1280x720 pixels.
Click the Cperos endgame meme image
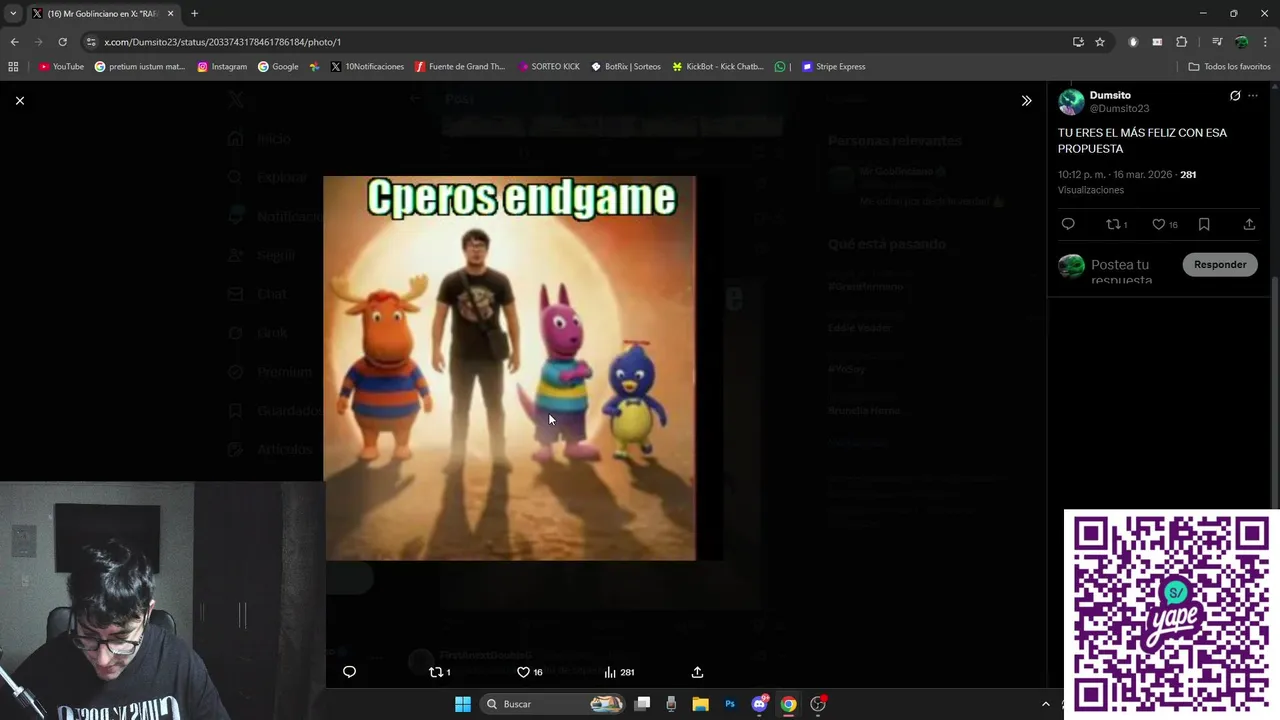tap(510, 368)
